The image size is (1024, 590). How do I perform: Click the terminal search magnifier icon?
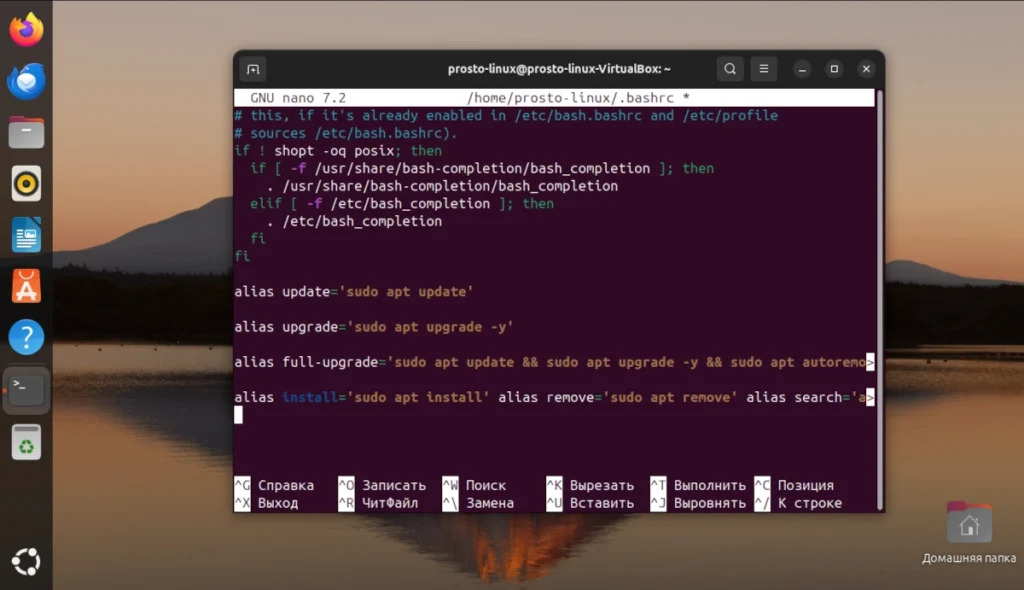(x=730, y=69)
